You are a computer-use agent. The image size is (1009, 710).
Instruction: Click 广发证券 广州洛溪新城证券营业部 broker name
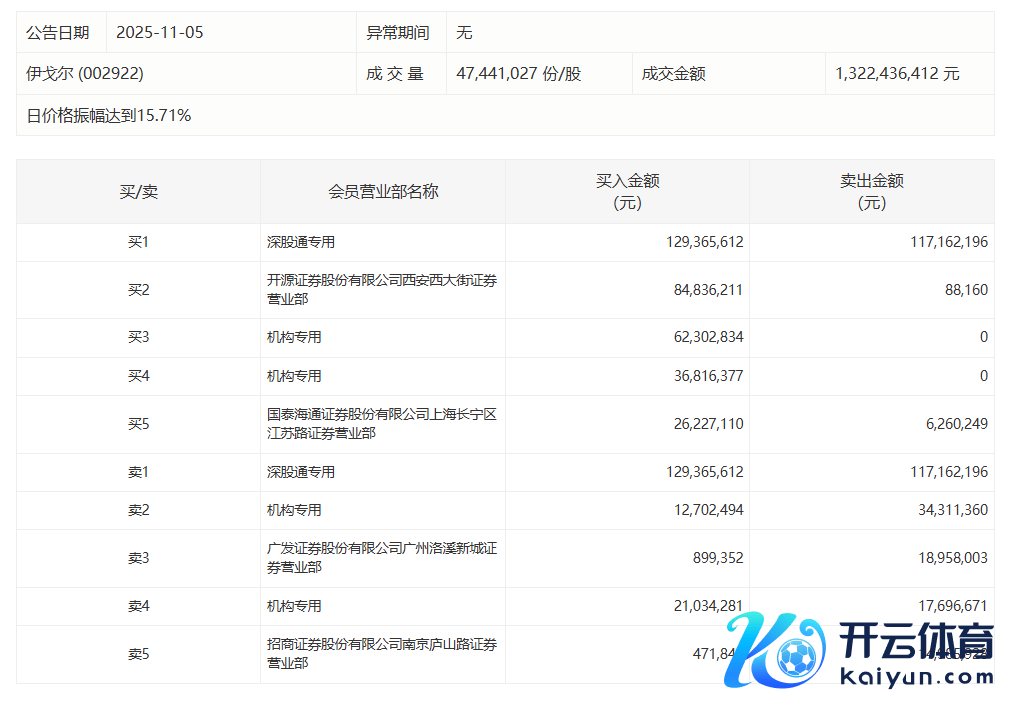tap(382, 558)
